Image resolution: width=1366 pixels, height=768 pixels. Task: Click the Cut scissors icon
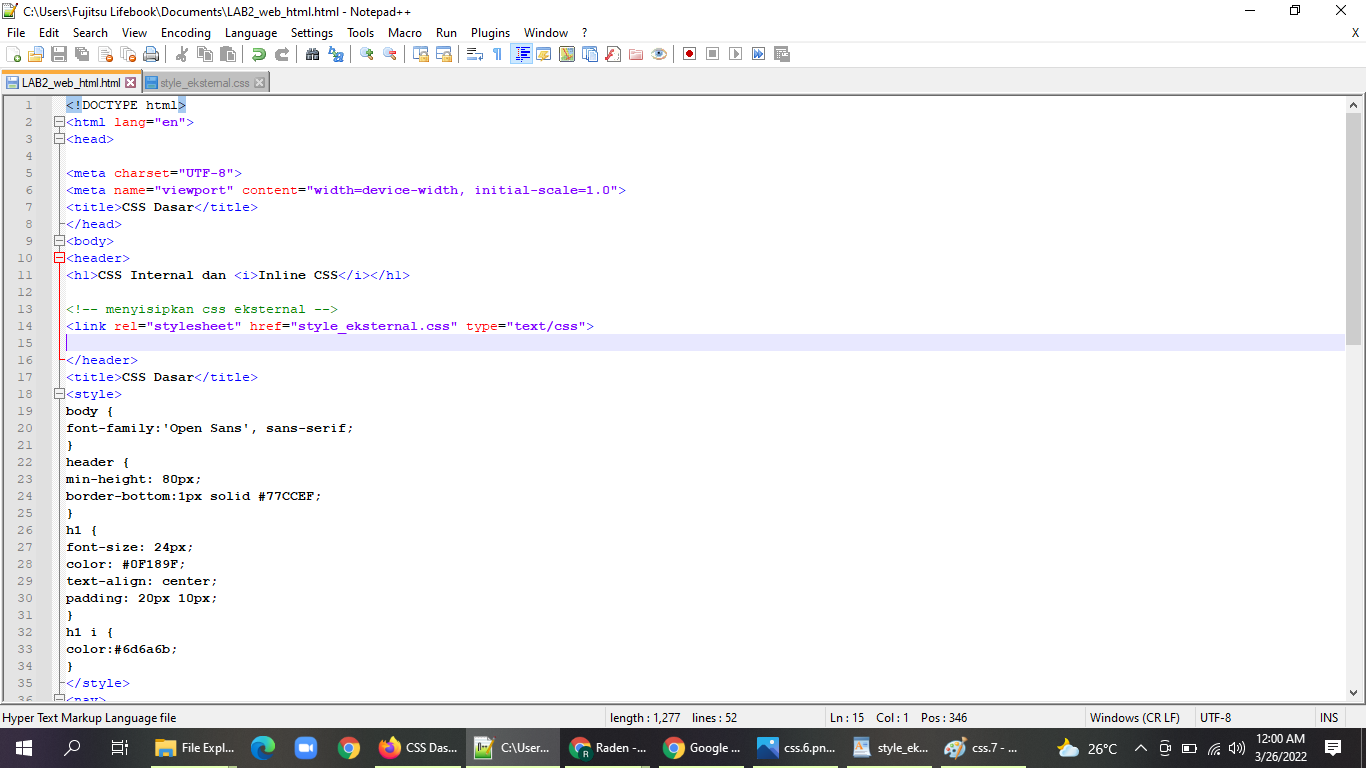182,54
